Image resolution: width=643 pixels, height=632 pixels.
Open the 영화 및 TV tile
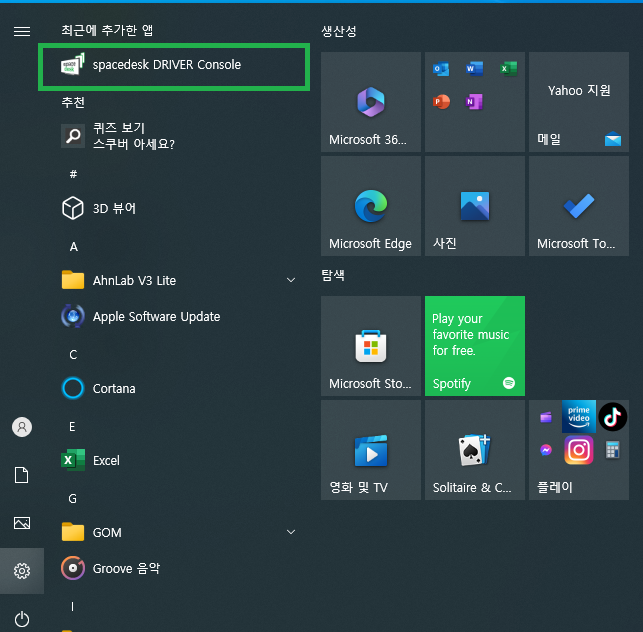371,450
